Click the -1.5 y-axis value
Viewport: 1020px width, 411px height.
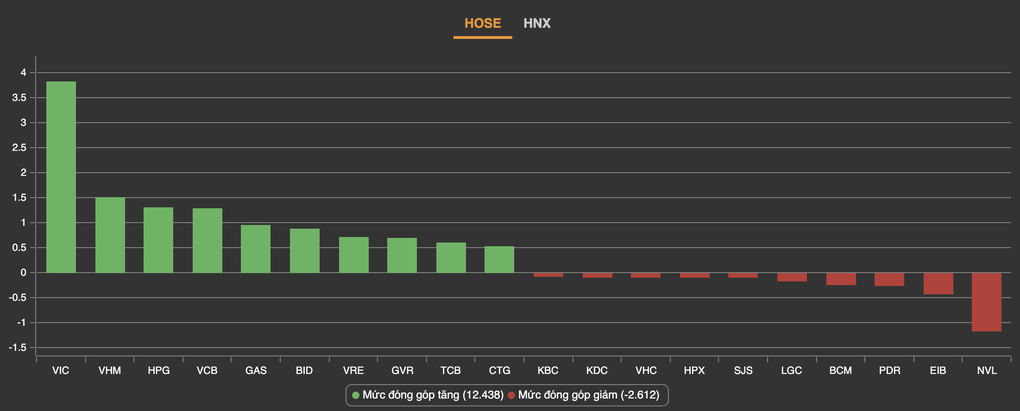pyautogui.click(x=17, y=348)
